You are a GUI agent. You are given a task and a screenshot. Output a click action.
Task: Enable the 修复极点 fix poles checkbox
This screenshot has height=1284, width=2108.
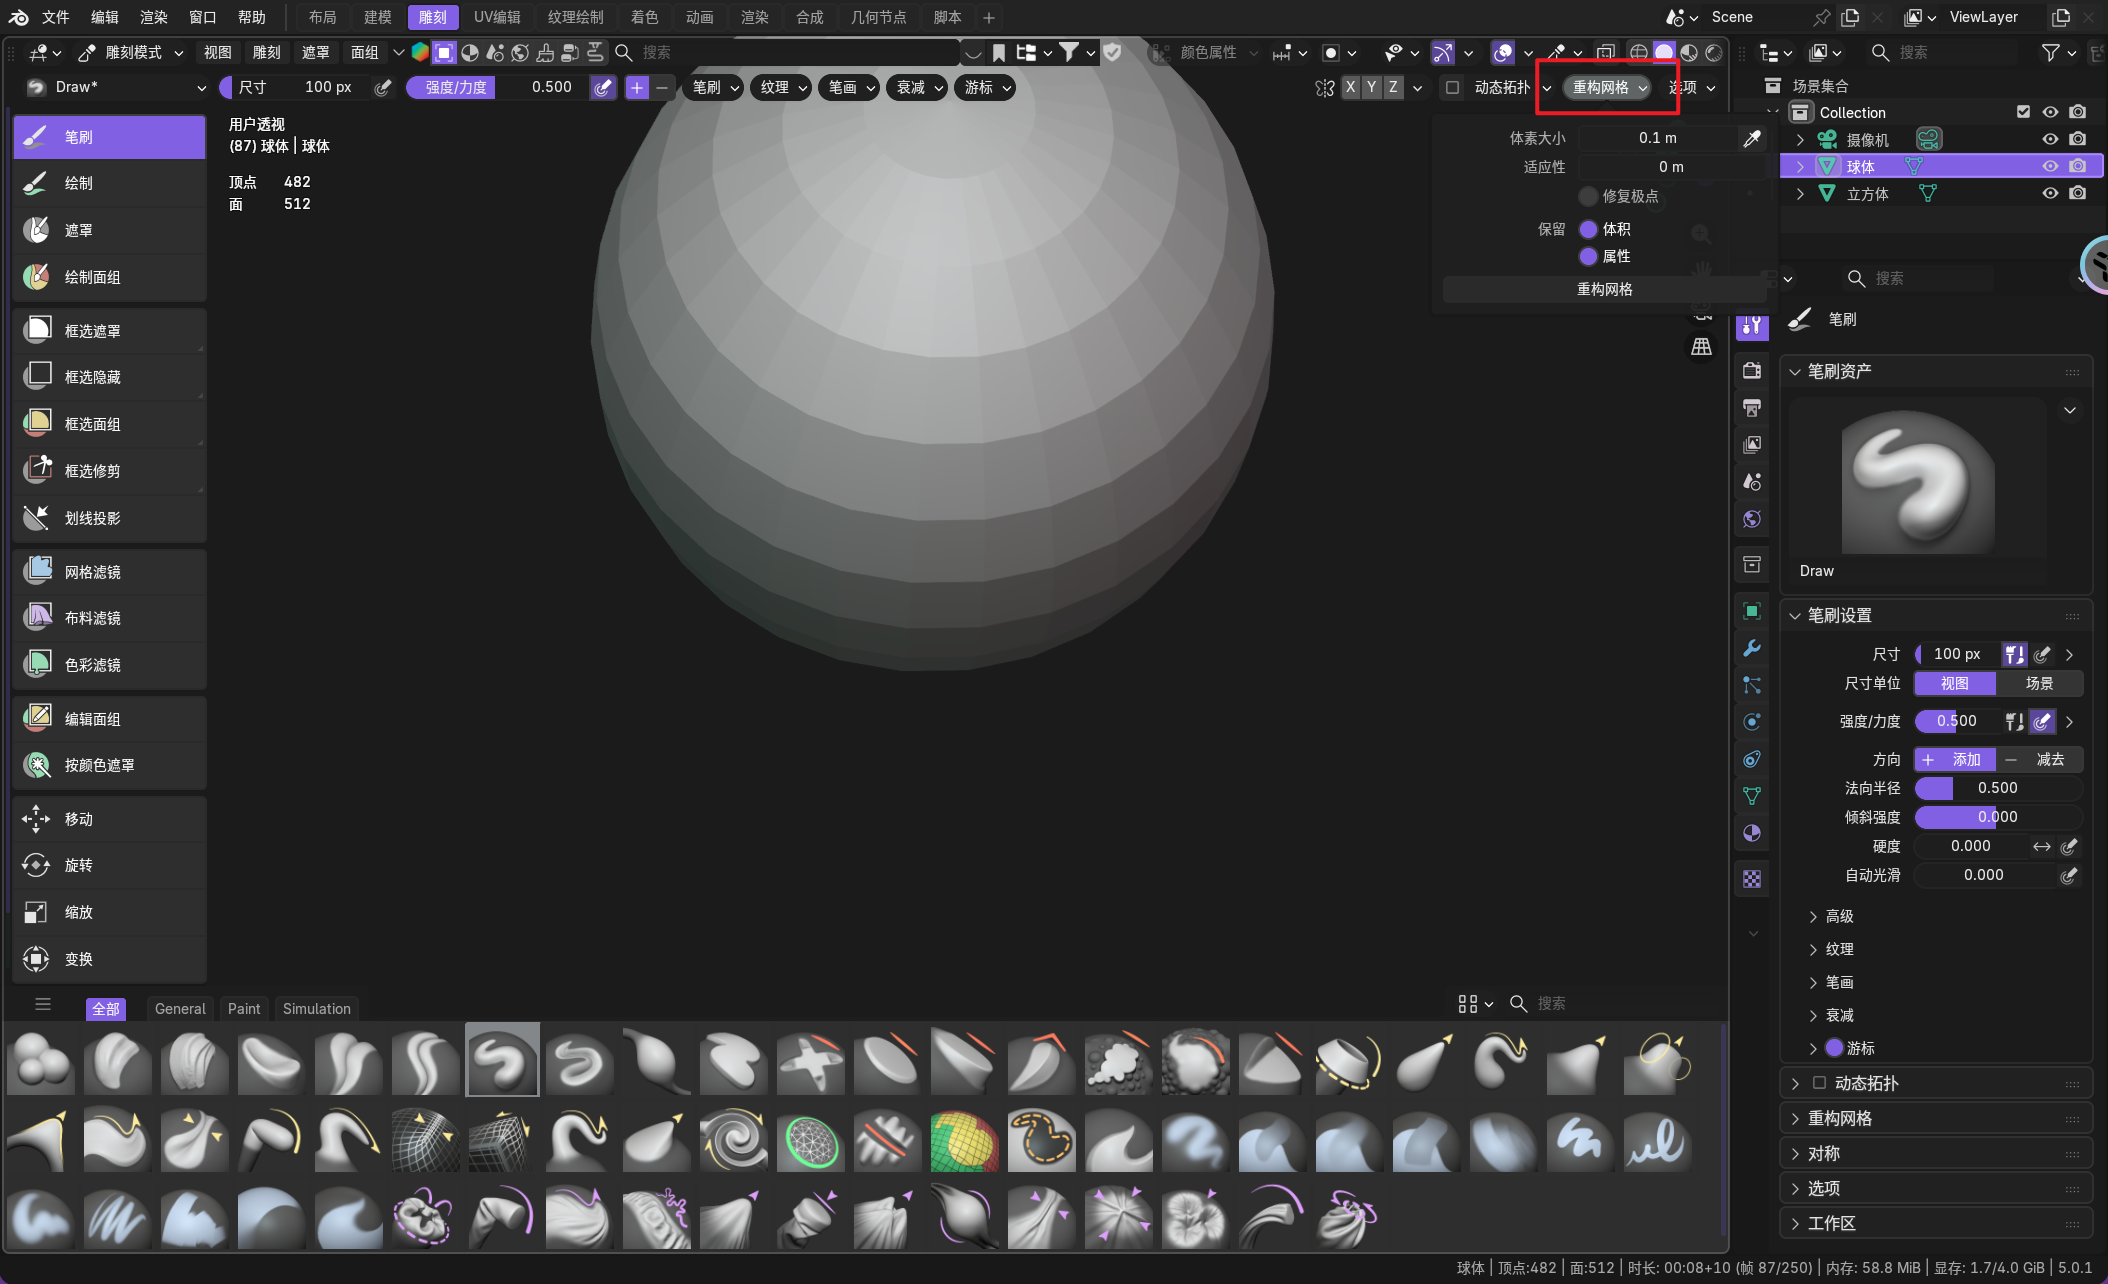click(1588, 196)
